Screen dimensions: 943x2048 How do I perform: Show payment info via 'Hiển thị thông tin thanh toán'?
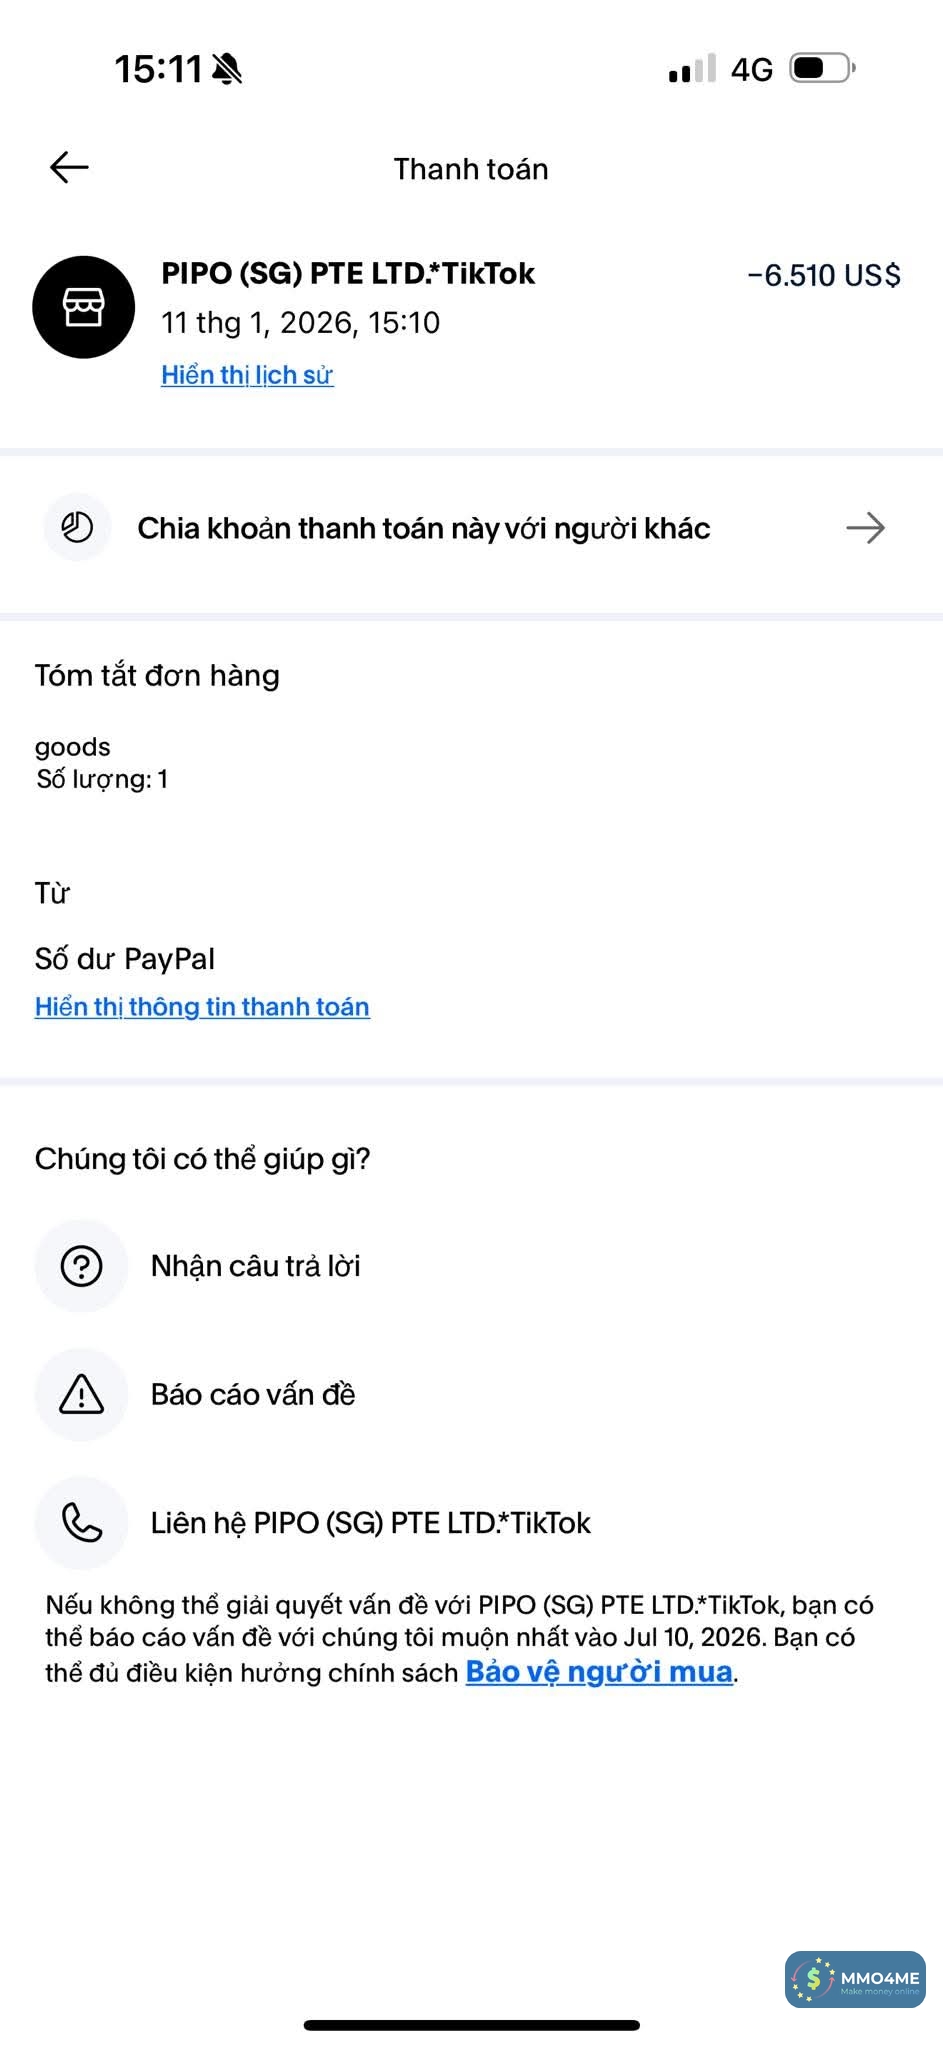pos(202,1007)
